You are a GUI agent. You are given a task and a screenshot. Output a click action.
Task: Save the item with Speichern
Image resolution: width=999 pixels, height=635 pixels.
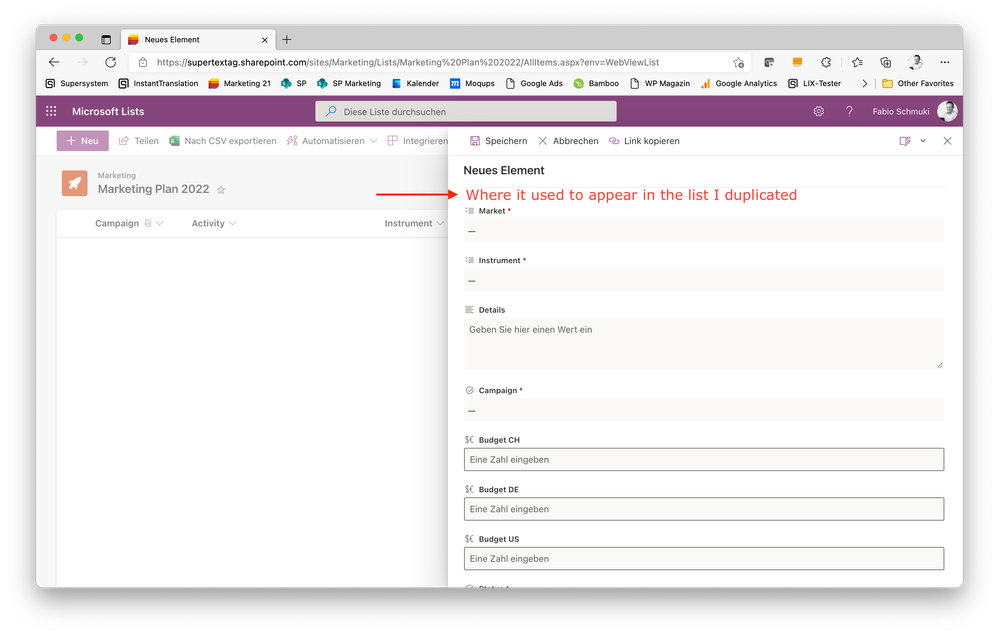(499, 141)
